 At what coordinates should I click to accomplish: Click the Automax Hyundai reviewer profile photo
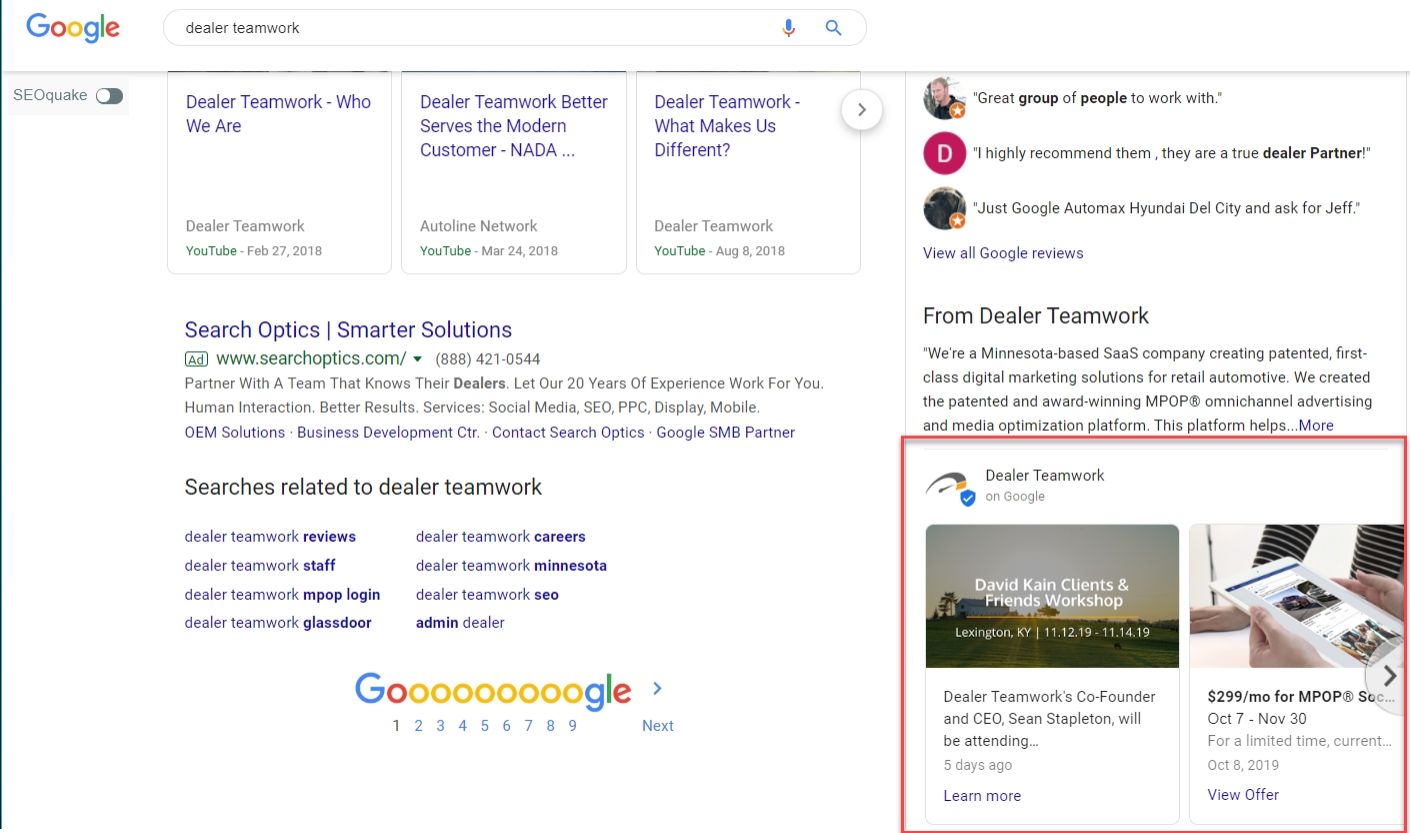click(944, 209)
